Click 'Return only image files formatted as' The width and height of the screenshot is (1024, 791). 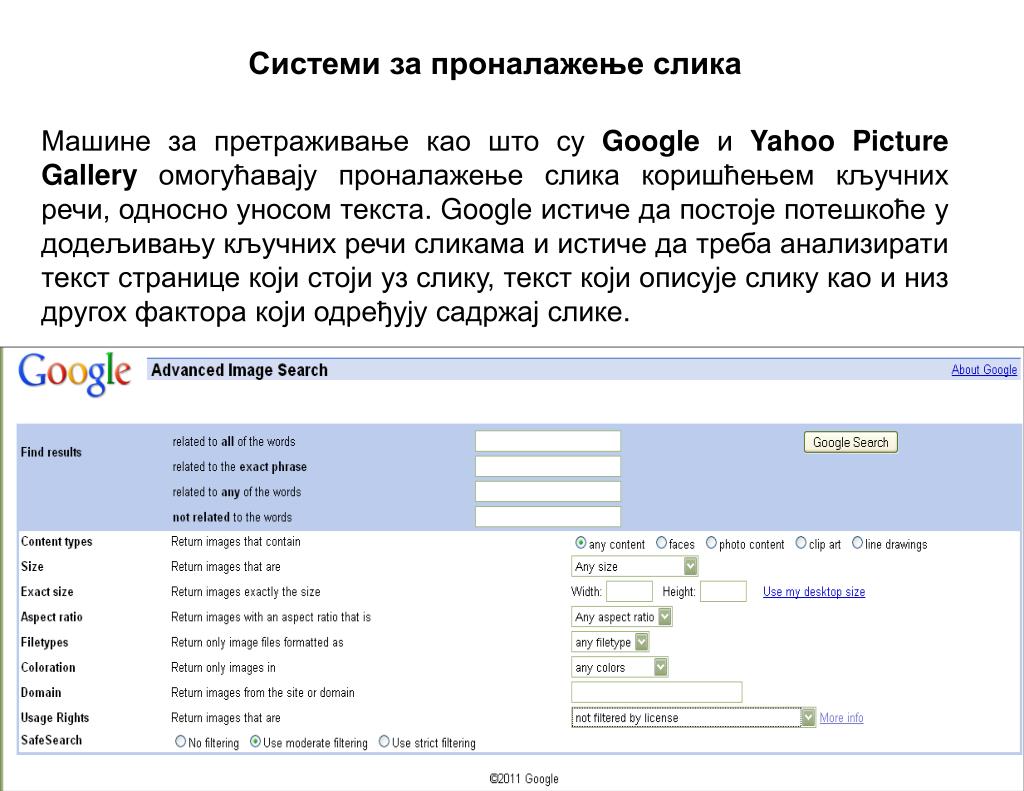257,643
